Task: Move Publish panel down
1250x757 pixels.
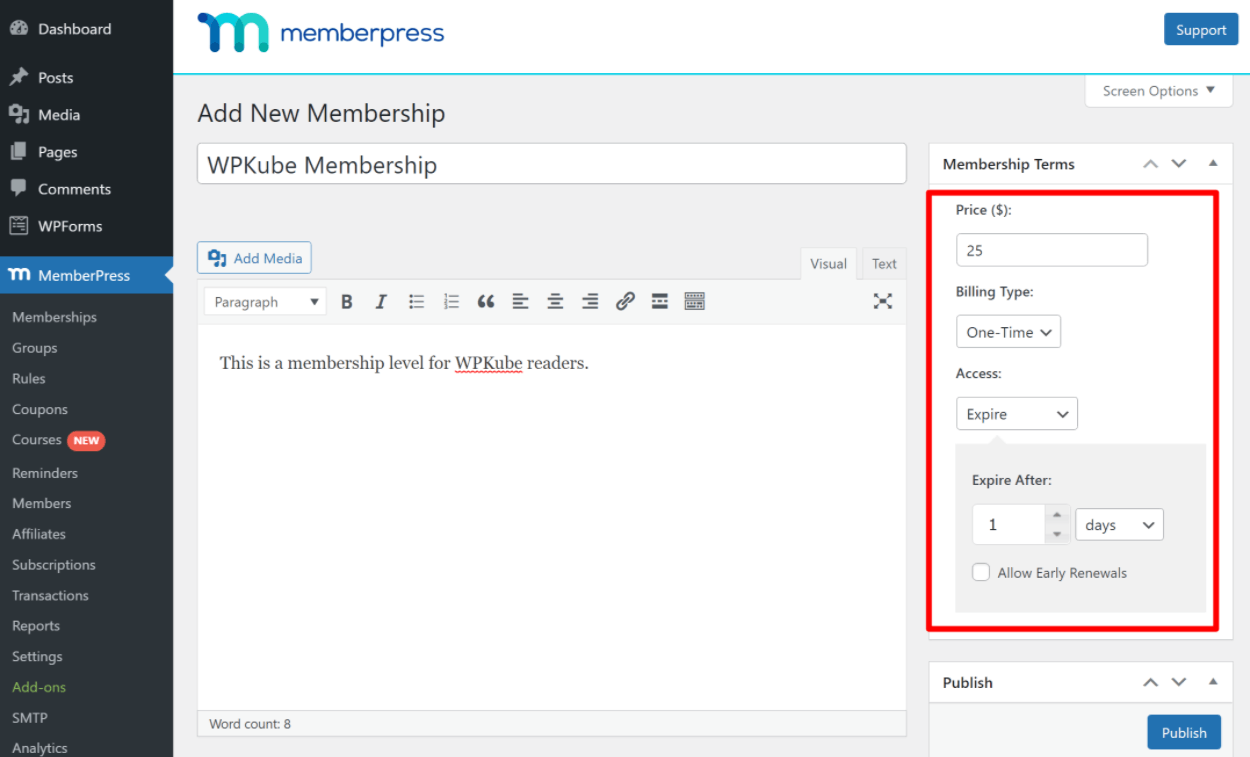Action: (1179, 682)
